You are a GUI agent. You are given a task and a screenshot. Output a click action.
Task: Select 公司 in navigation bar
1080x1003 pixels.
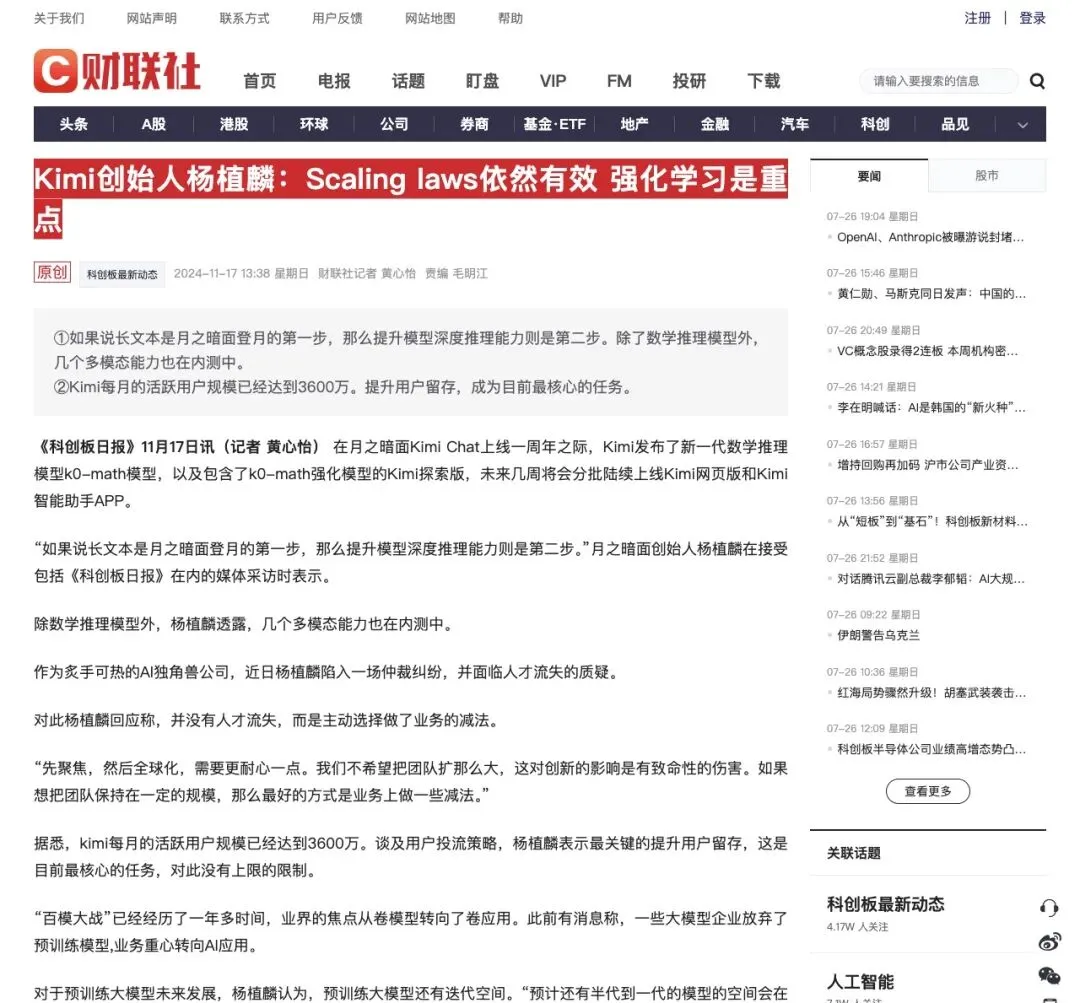[x=394, y=125]
